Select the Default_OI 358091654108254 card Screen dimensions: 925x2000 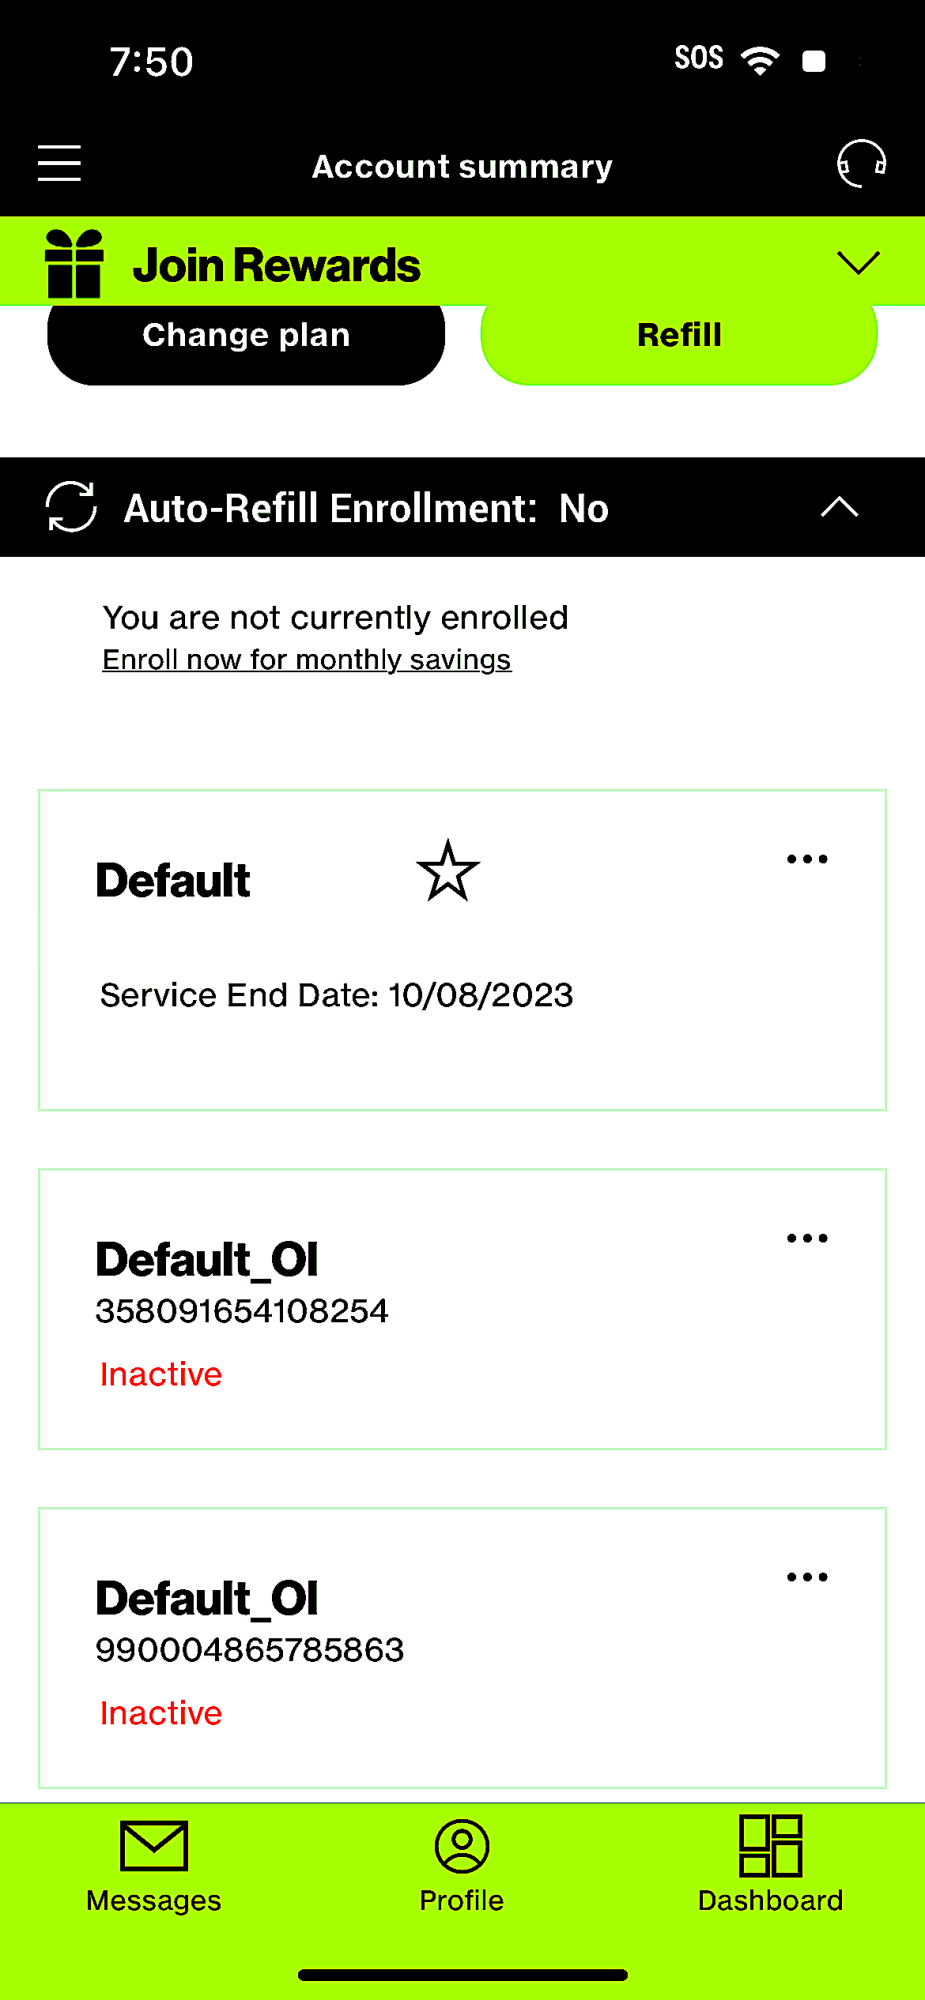[462, 1309]
